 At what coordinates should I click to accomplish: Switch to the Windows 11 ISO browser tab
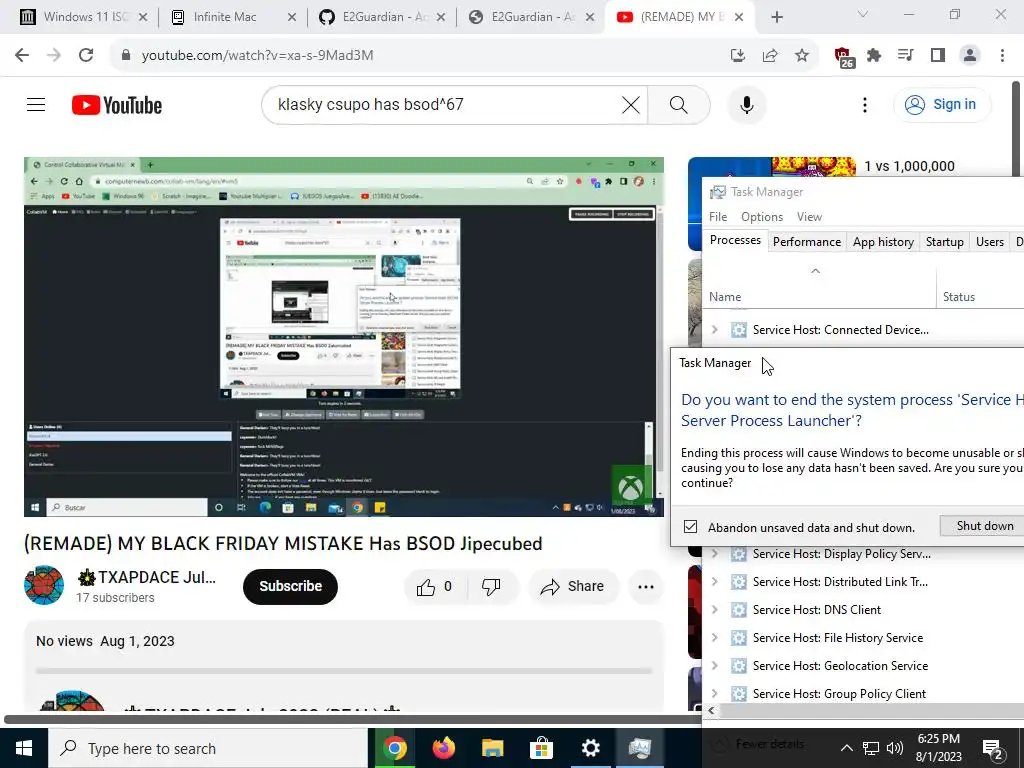tap(85, 17)
